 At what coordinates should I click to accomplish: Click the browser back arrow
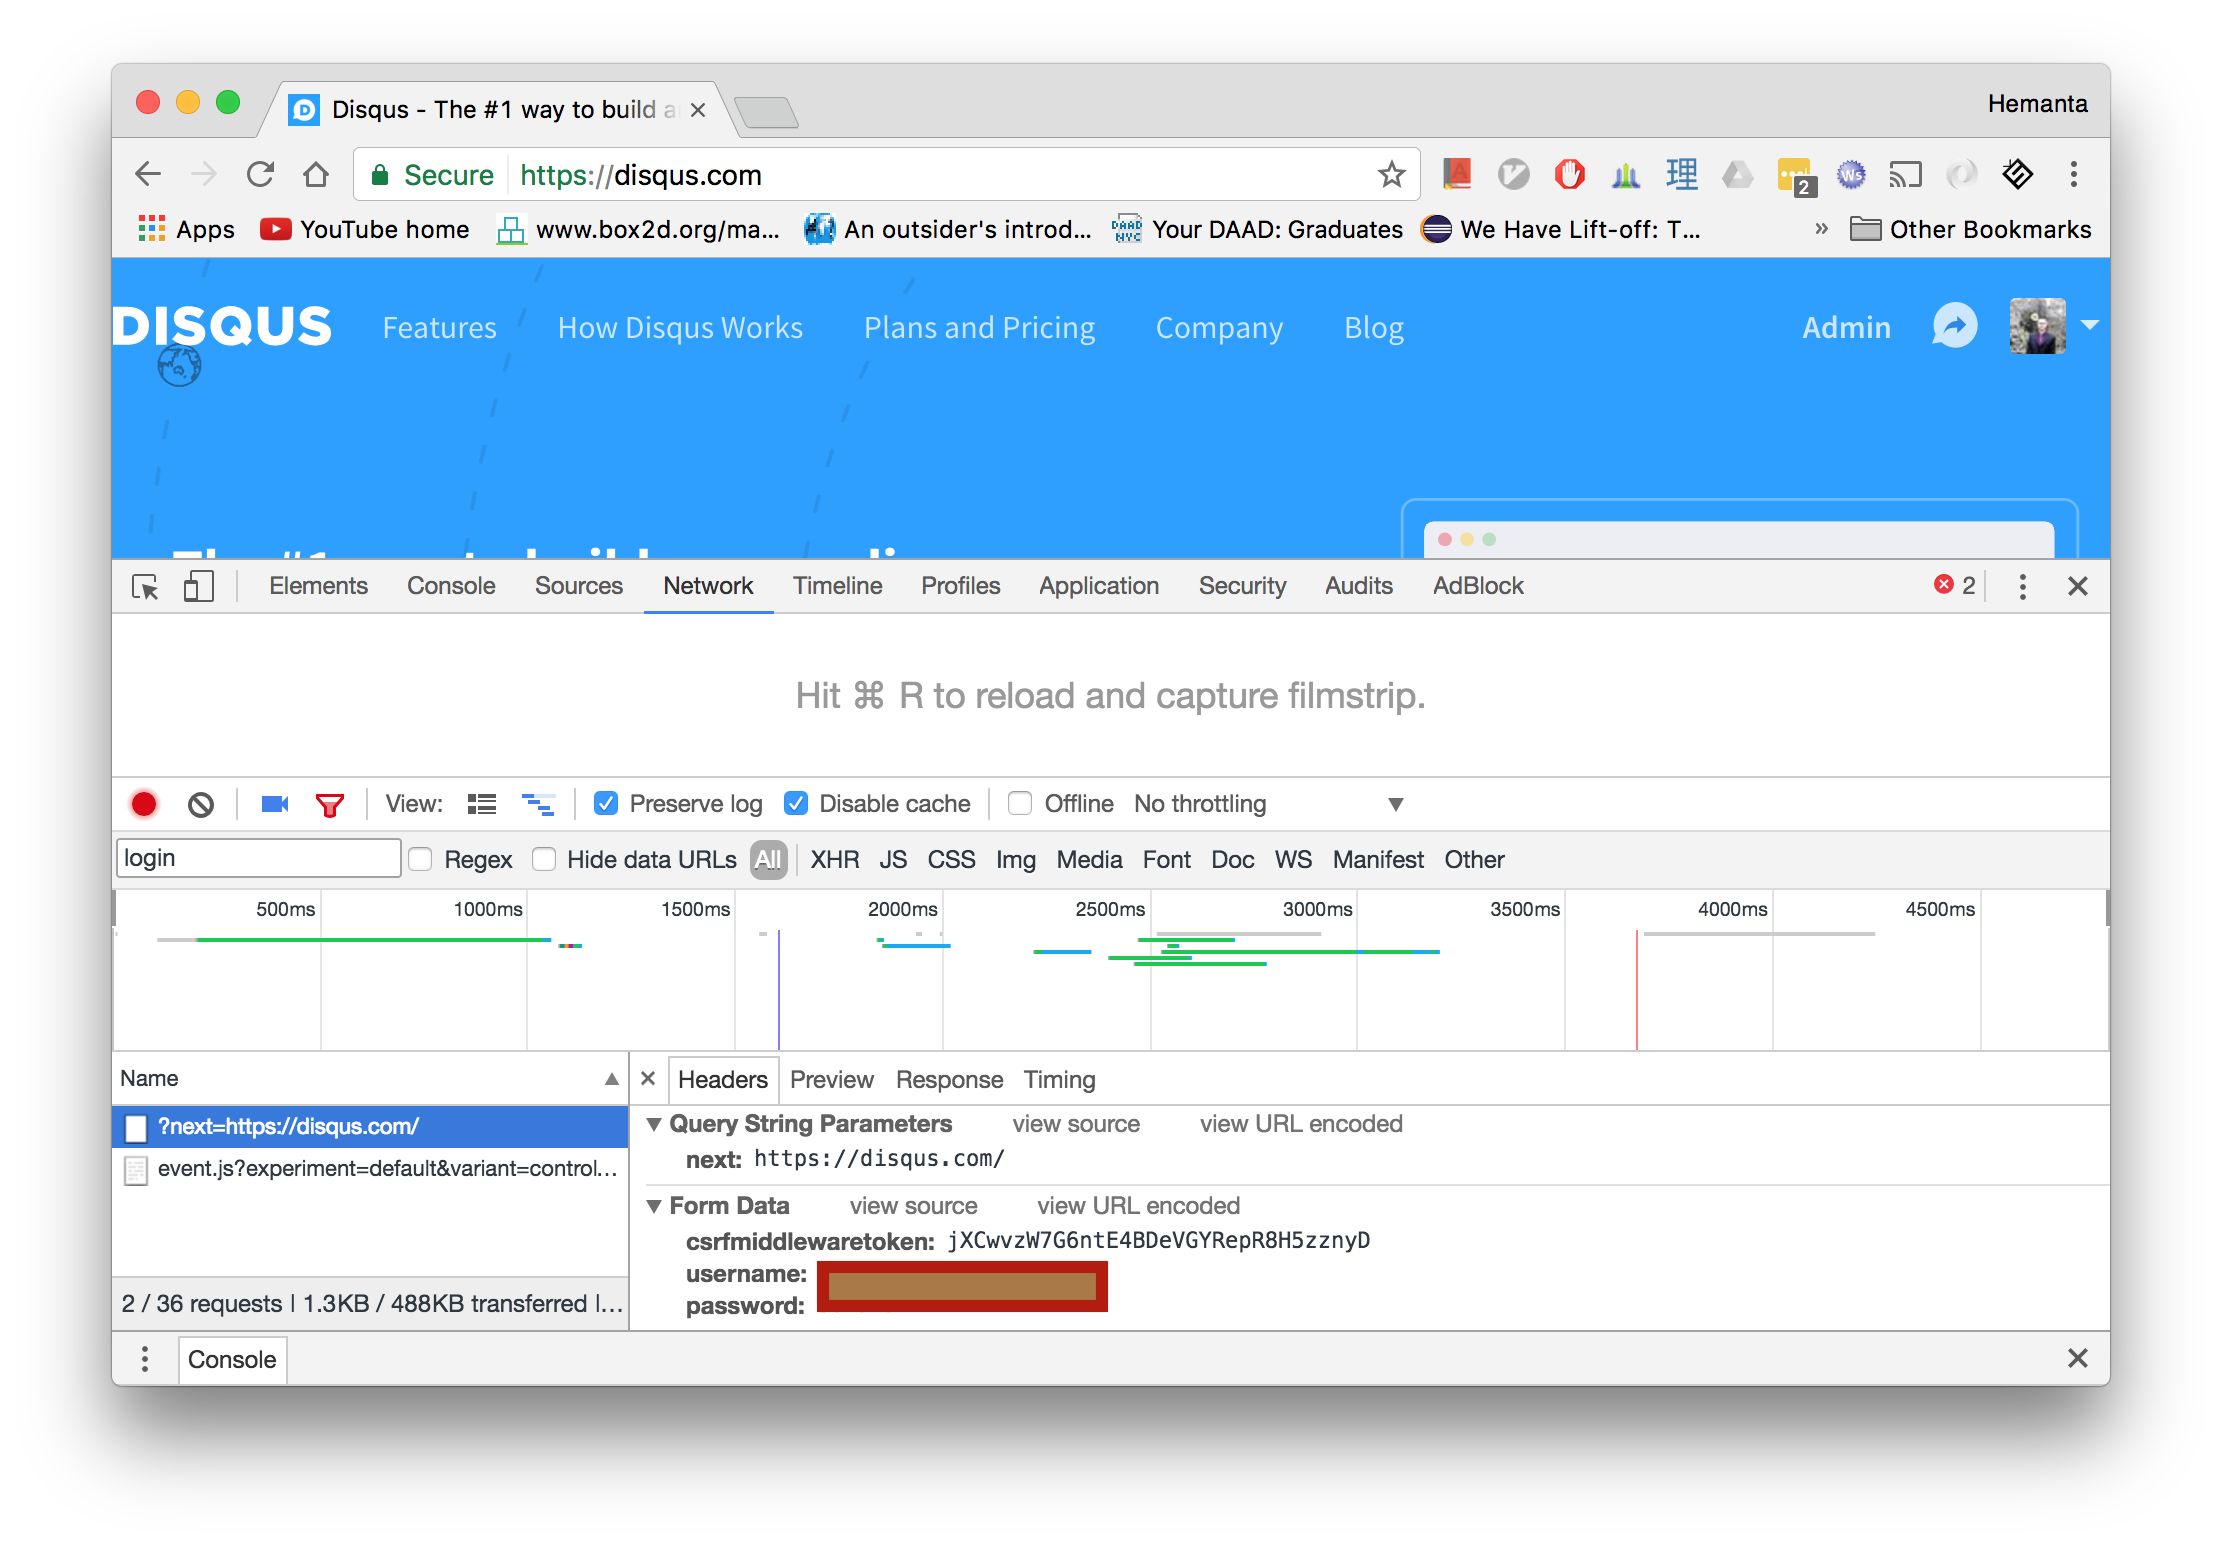pyautogui.click(x=148, y=174)
